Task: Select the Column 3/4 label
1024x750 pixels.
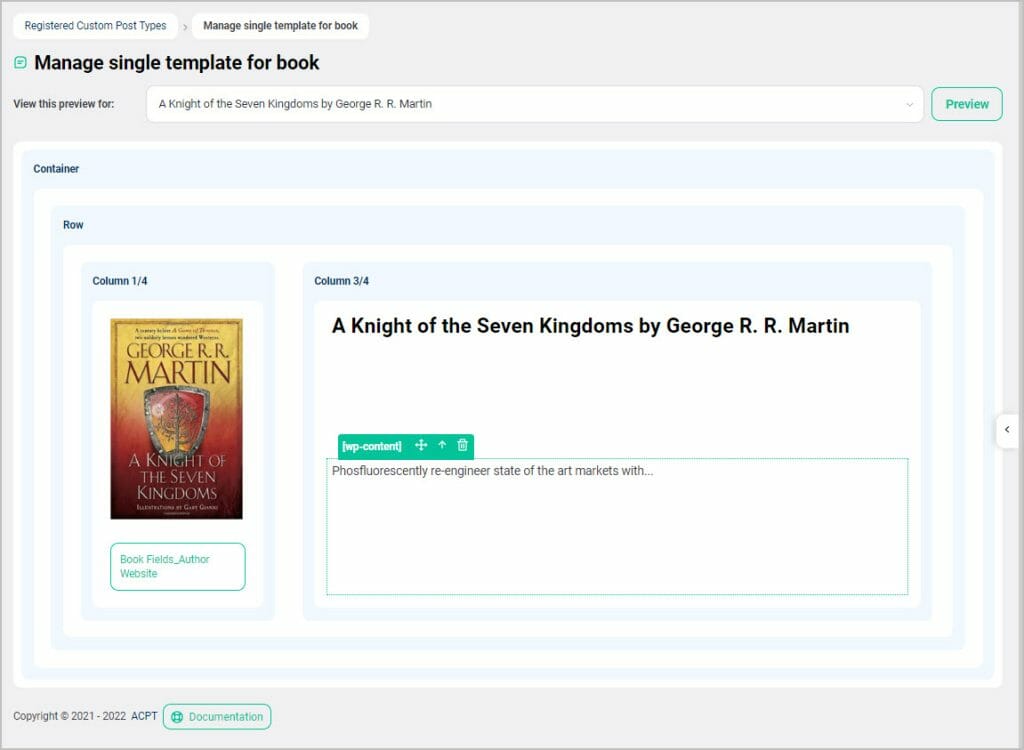Action: 341,281
